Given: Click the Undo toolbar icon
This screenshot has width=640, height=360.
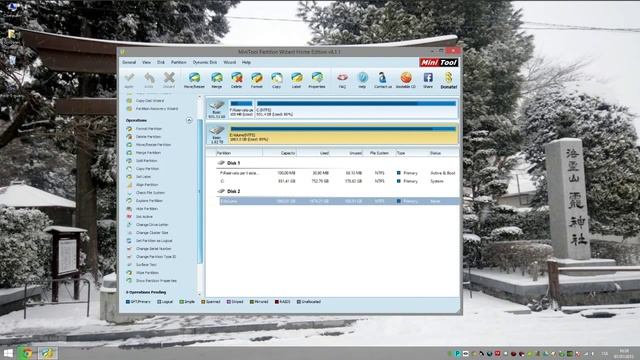Looking at the screenshot, I should [149, 80].
